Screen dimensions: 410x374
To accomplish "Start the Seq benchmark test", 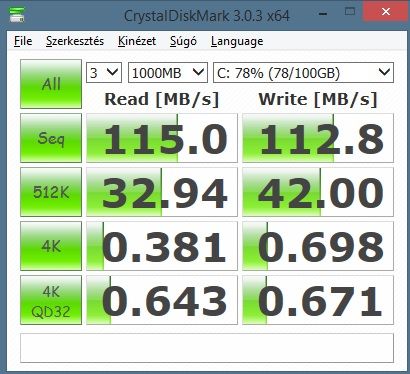I will point(51,138).
